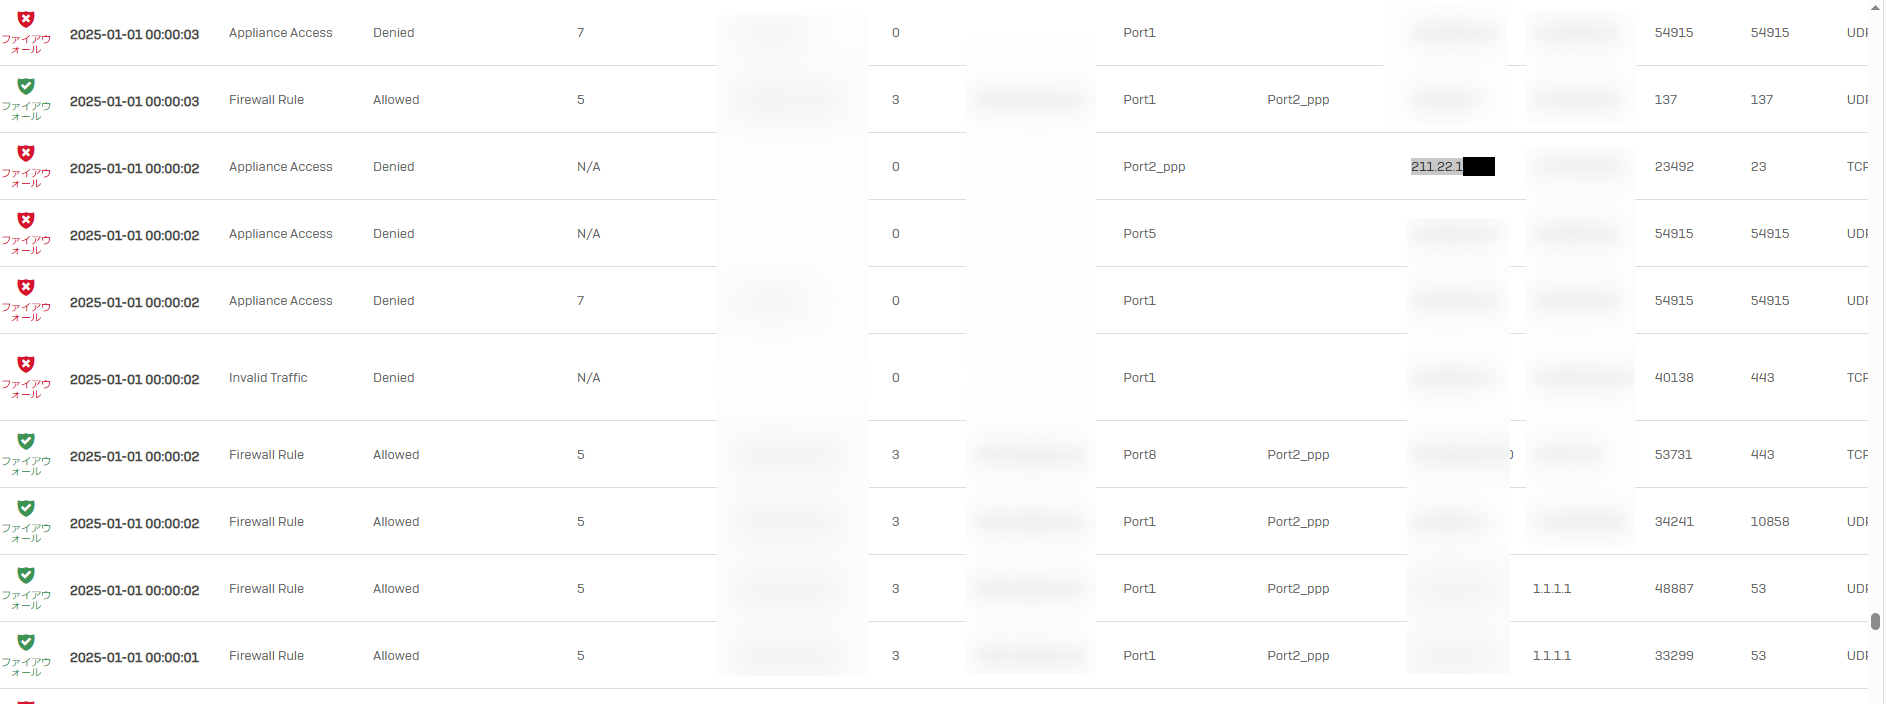
Task: Click the red firewall icon in the Port5 row
Action: [26, 221]
